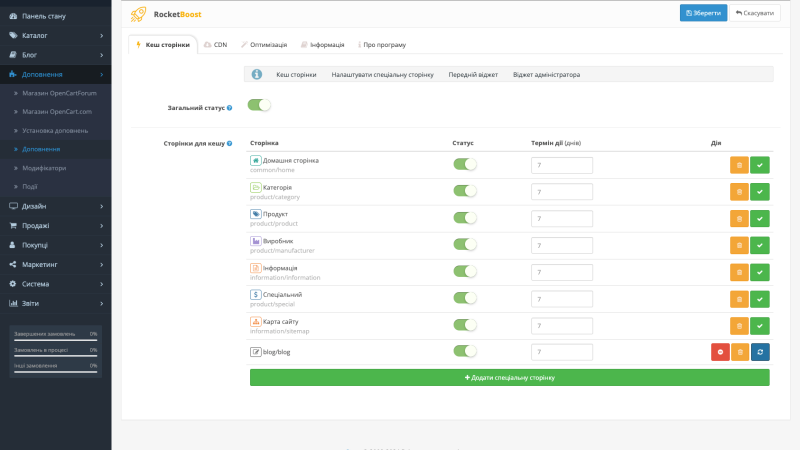Expand the Блог sidebar menu
Viewport: 800px width, 450px height.
click(x=56, y=55)
